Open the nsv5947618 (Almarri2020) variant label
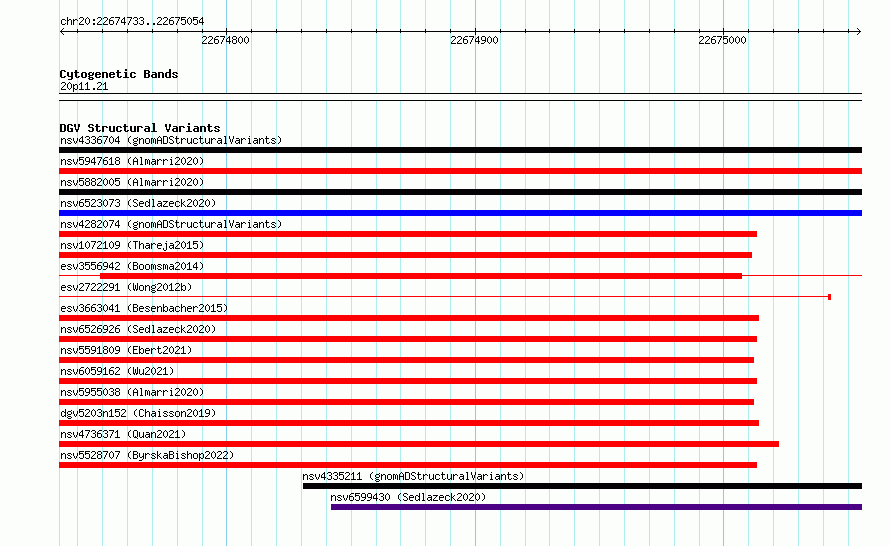The height and width of the screenshot is (546, 890). (x=132, y=161)
